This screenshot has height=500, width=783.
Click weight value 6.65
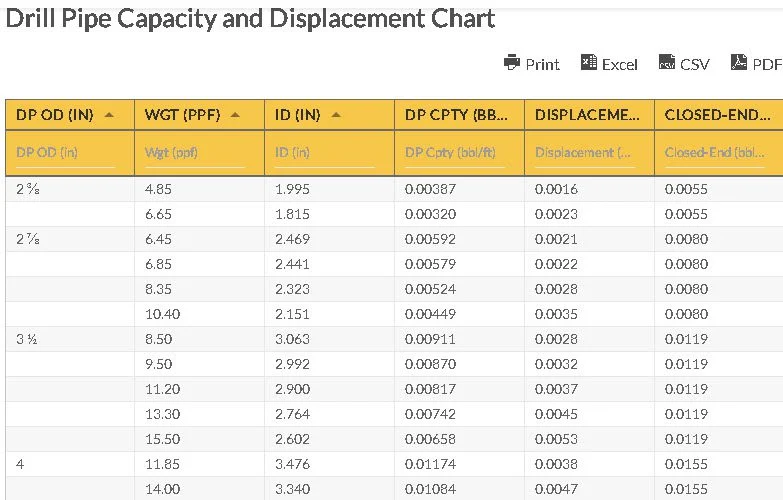click(x=158, y=214)
